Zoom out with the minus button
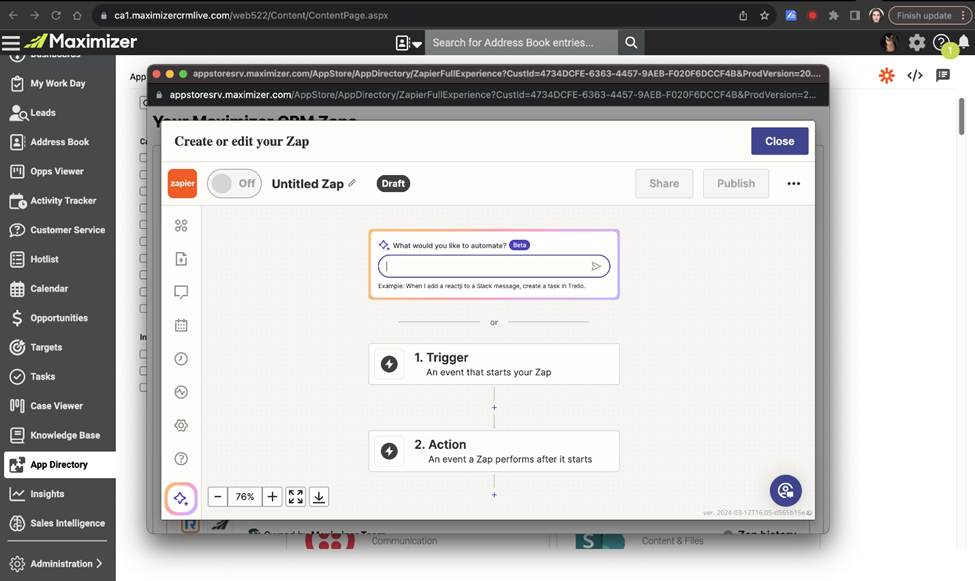The image size is (975, 581). pyautogui.click(x=218, y=496)
